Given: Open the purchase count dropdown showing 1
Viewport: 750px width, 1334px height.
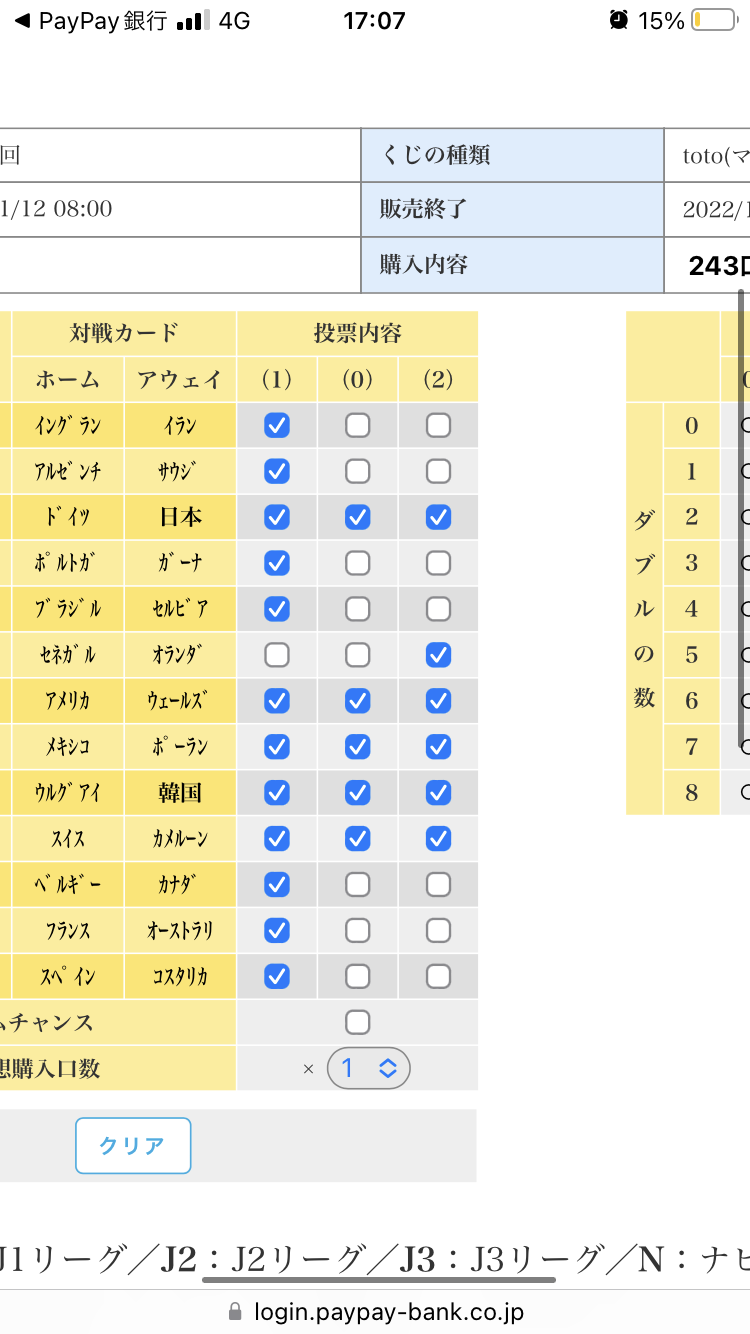Looking at the screenshot, I should pyautogui.click(x=369, y=1069).
